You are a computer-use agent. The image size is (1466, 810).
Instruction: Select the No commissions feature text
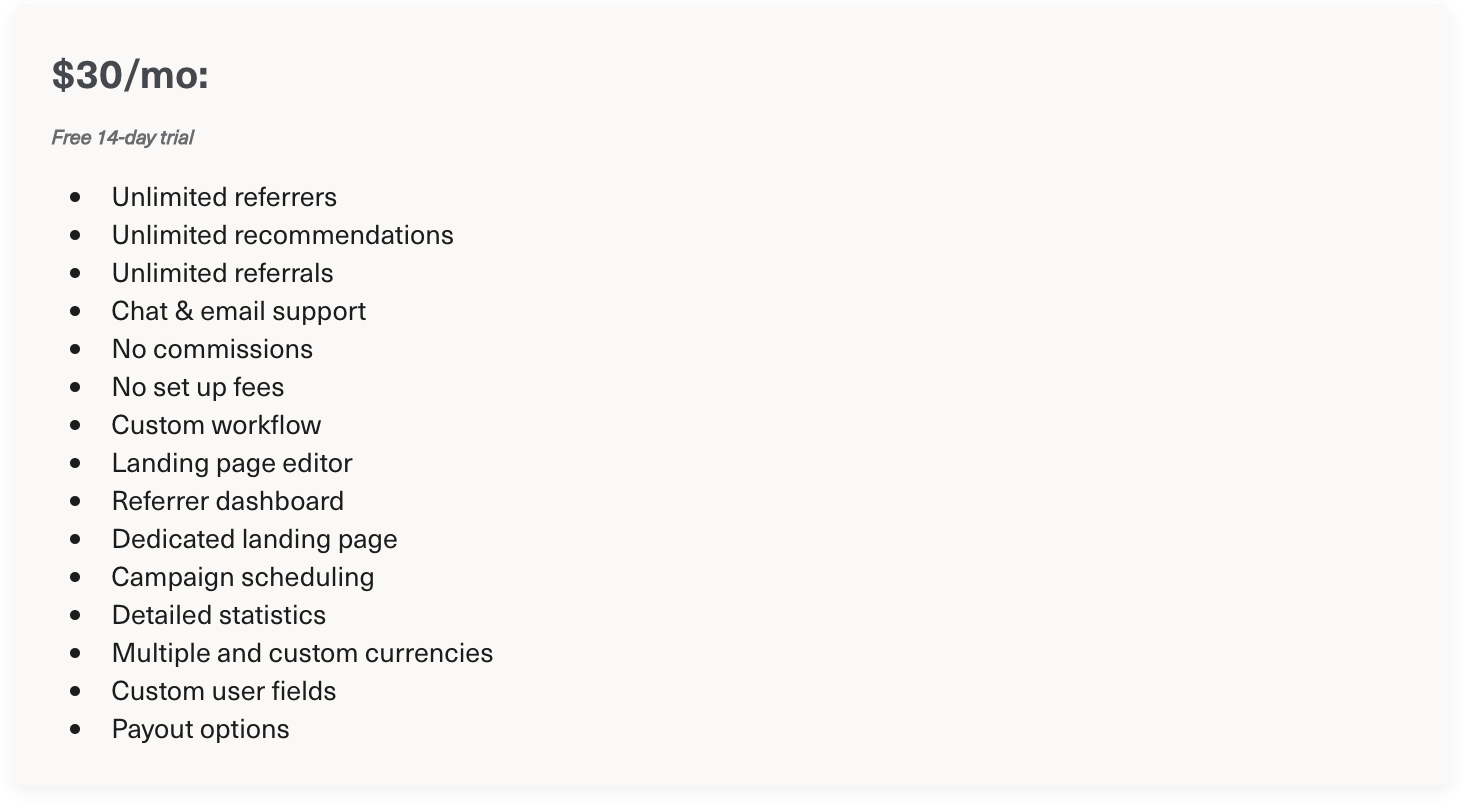(x=212, y=349)
